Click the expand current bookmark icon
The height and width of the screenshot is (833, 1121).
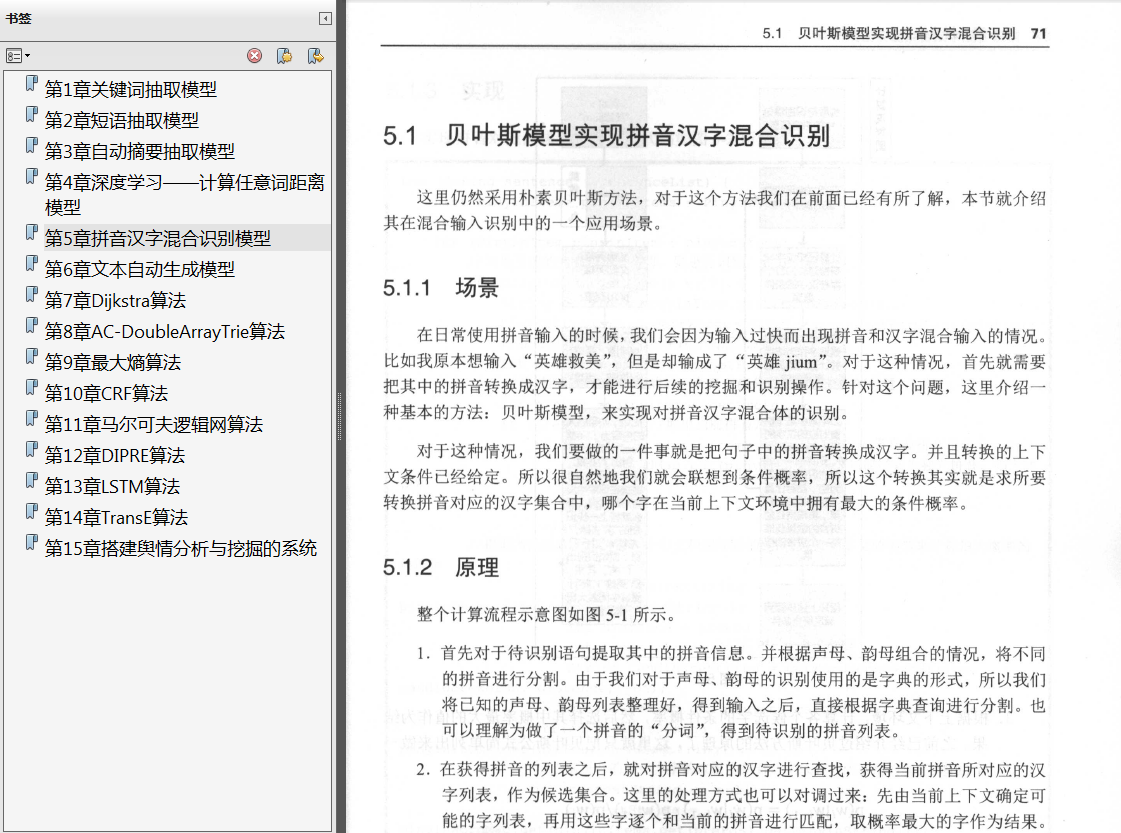tap(315, 56)
